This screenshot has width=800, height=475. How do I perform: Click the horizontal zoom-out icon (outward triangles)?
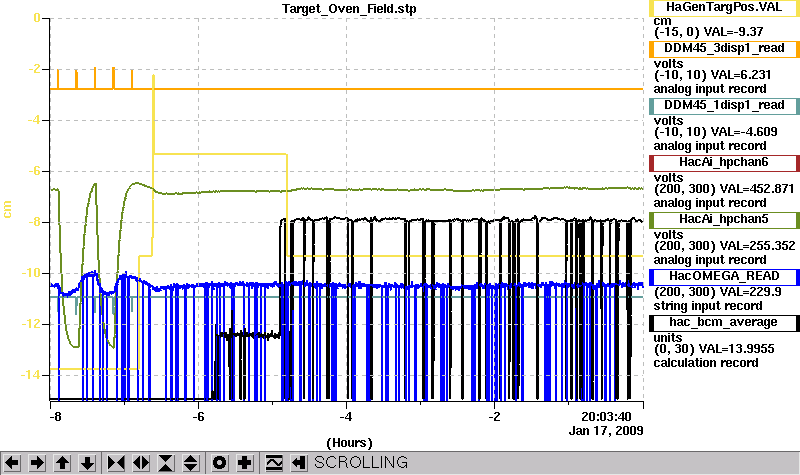coord(141,463)
